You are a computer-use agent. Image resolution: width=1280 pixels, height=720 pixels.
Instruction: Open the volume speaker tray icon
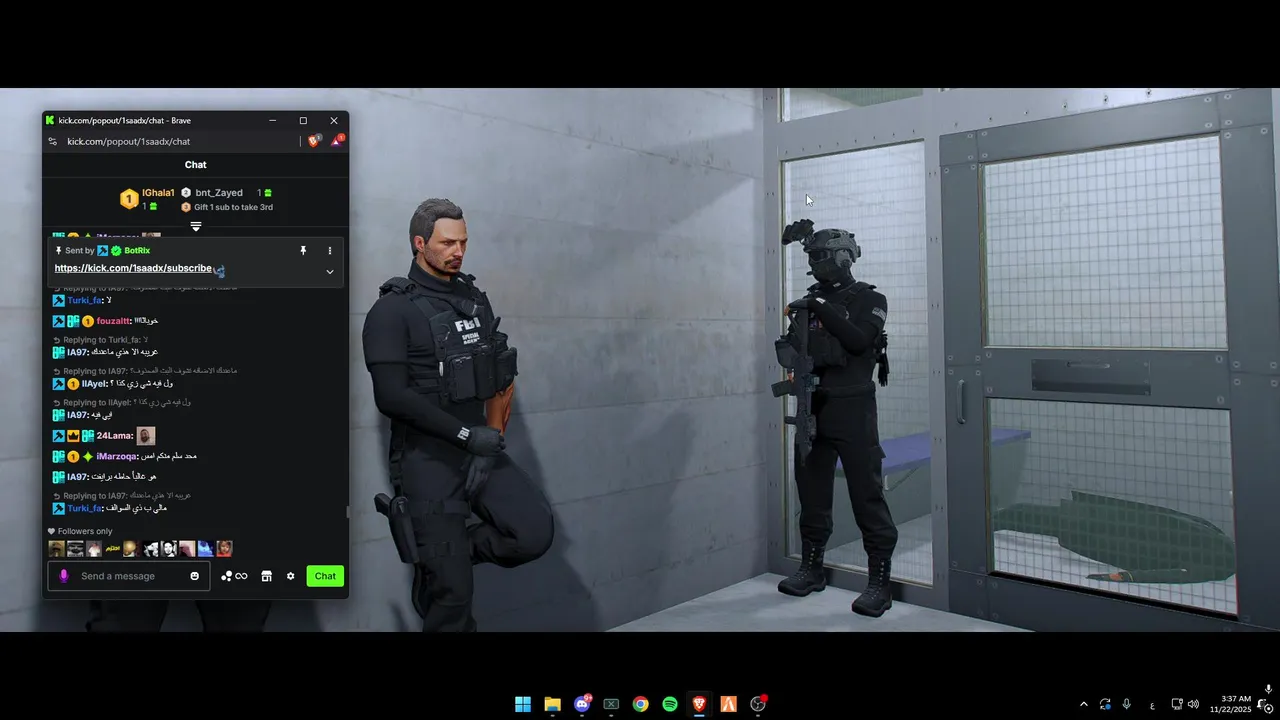coord(1193,704)
